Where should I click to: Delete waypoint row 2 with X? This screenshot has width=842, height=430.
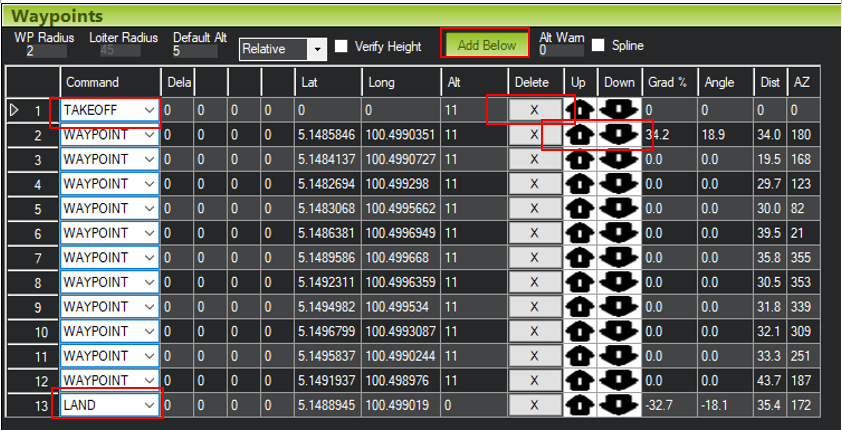coord(534,135)
